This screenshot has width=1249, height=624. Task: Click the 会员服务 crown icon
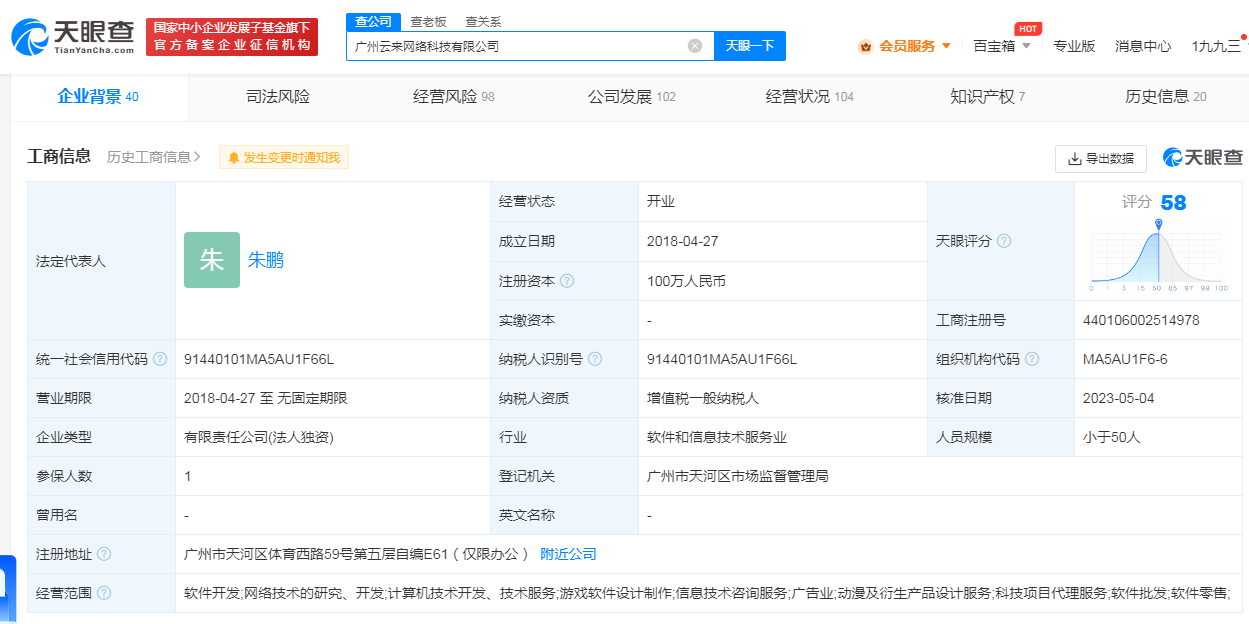pyautogui.click(x=865, y=46)
